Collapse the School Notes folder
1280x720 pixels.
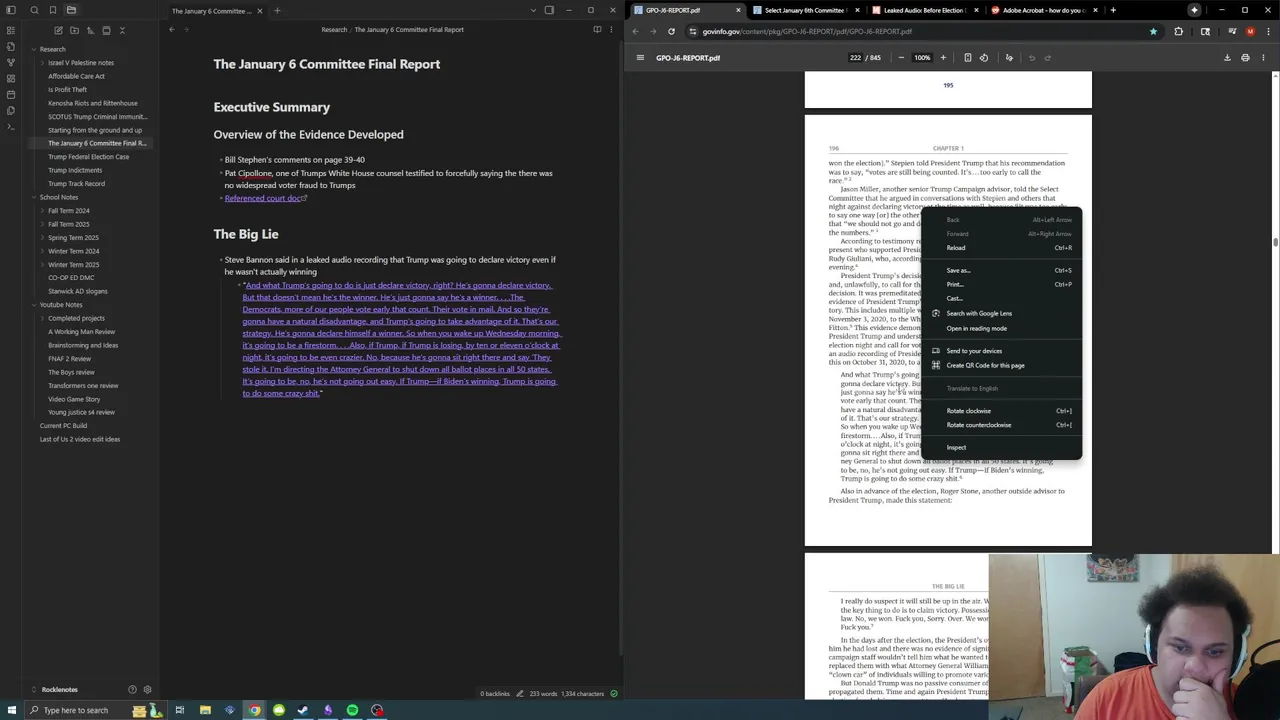[34, 197]
